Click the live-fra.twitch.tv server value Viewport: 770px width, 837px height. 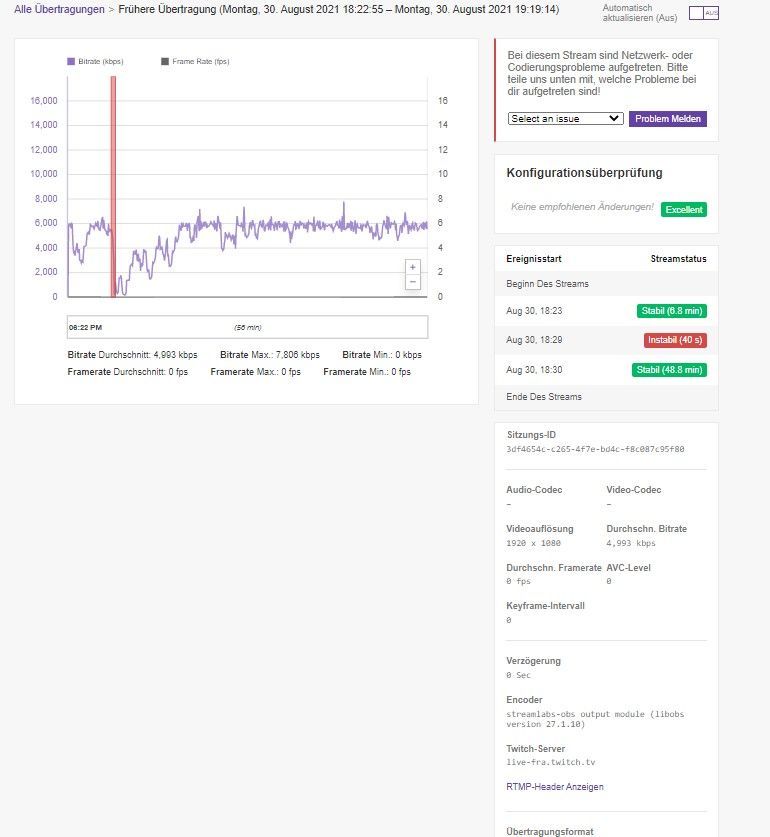coord(551,762)
